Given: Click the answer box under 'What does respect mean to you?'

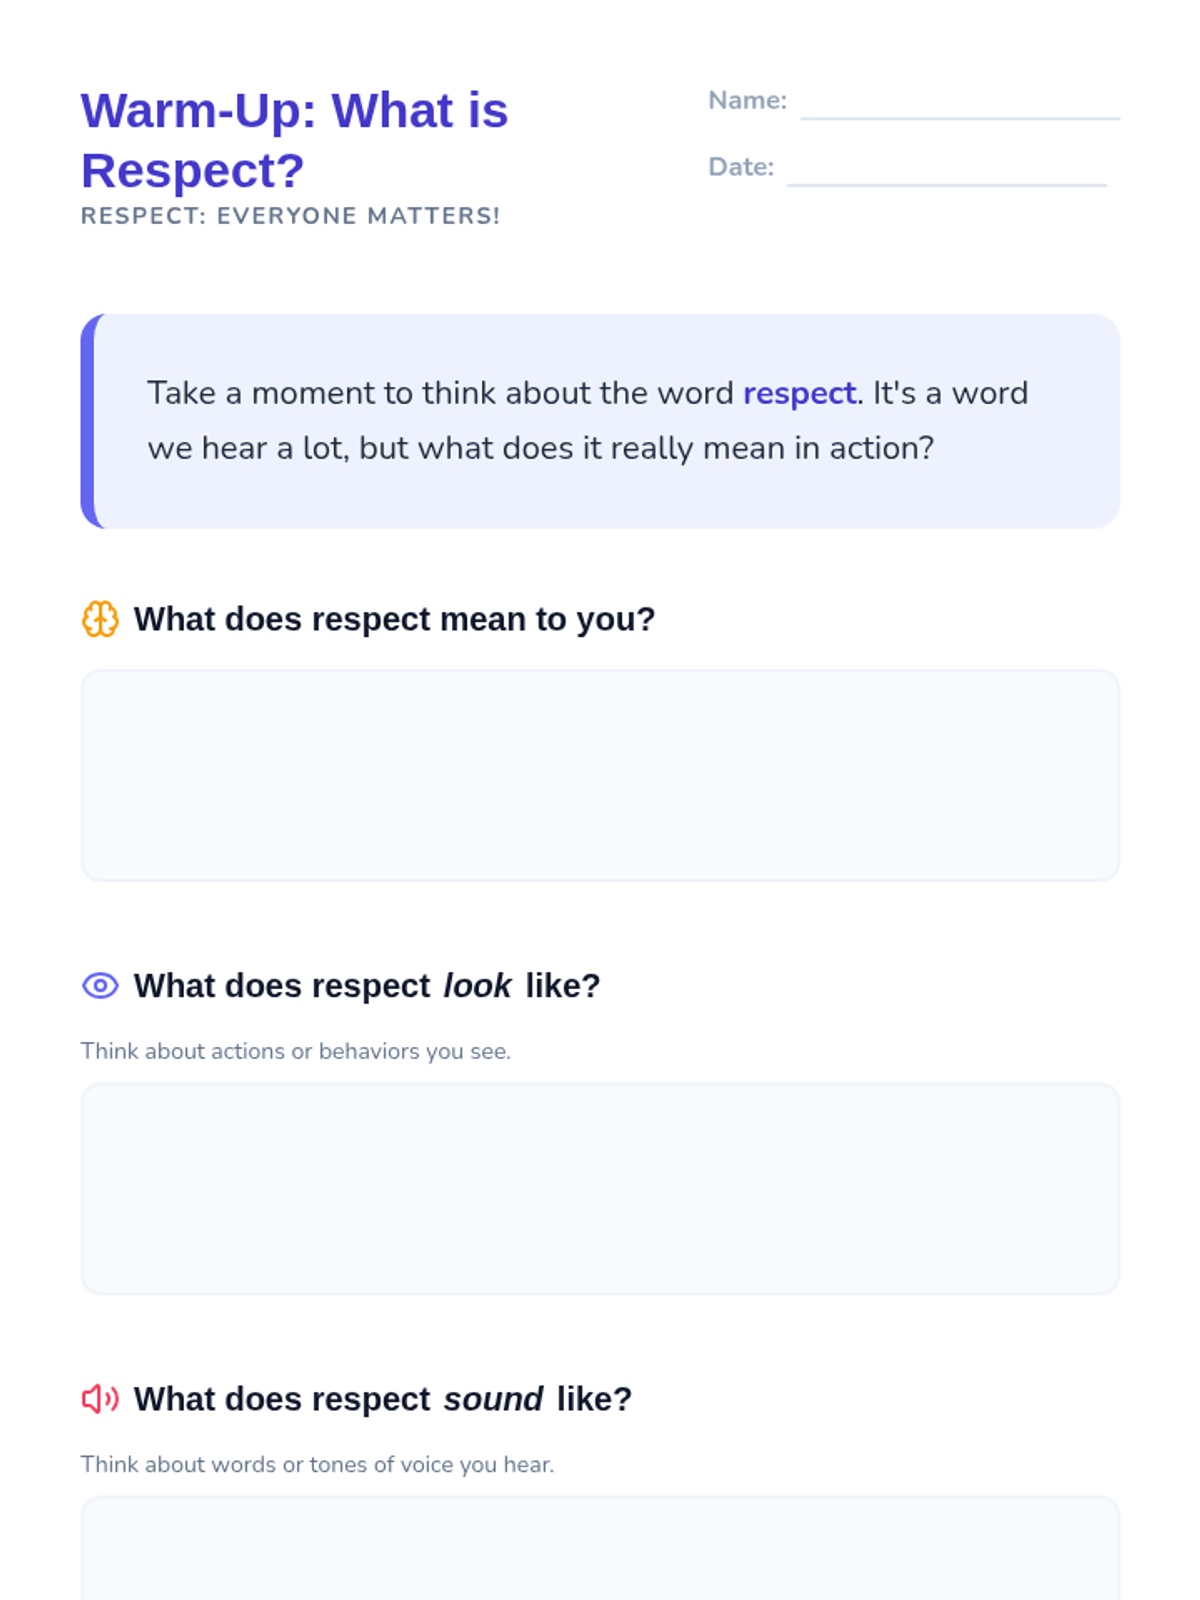Looking at the screenshot, I should coord(600,775).
